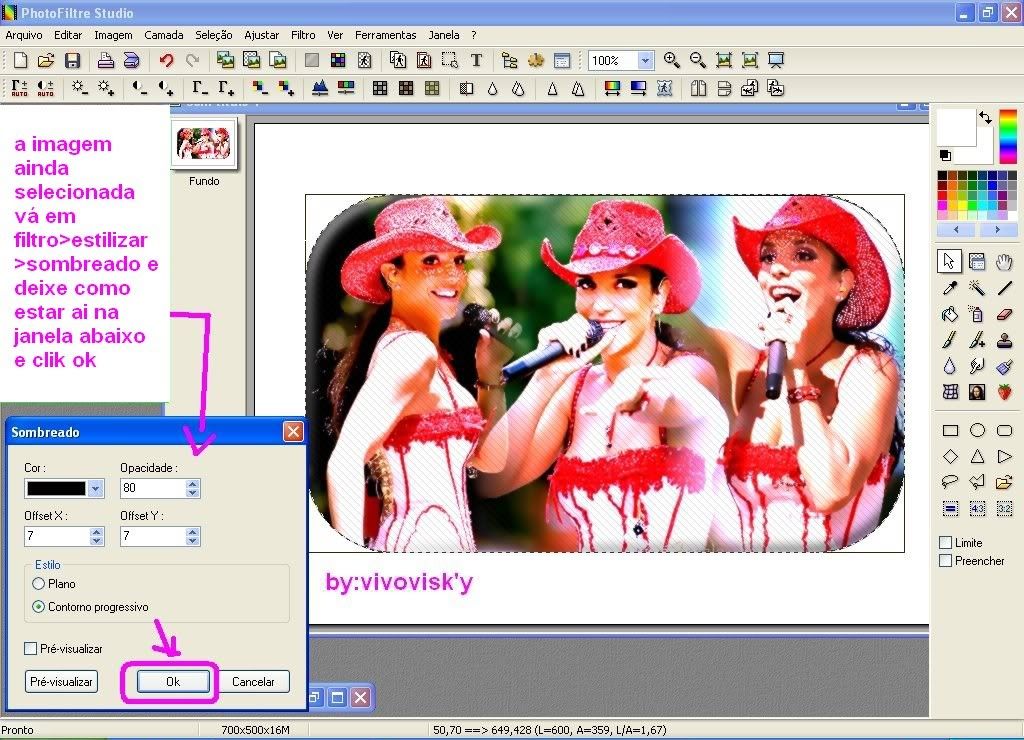Enable the Limite checkbox

(x=945, y=542)
